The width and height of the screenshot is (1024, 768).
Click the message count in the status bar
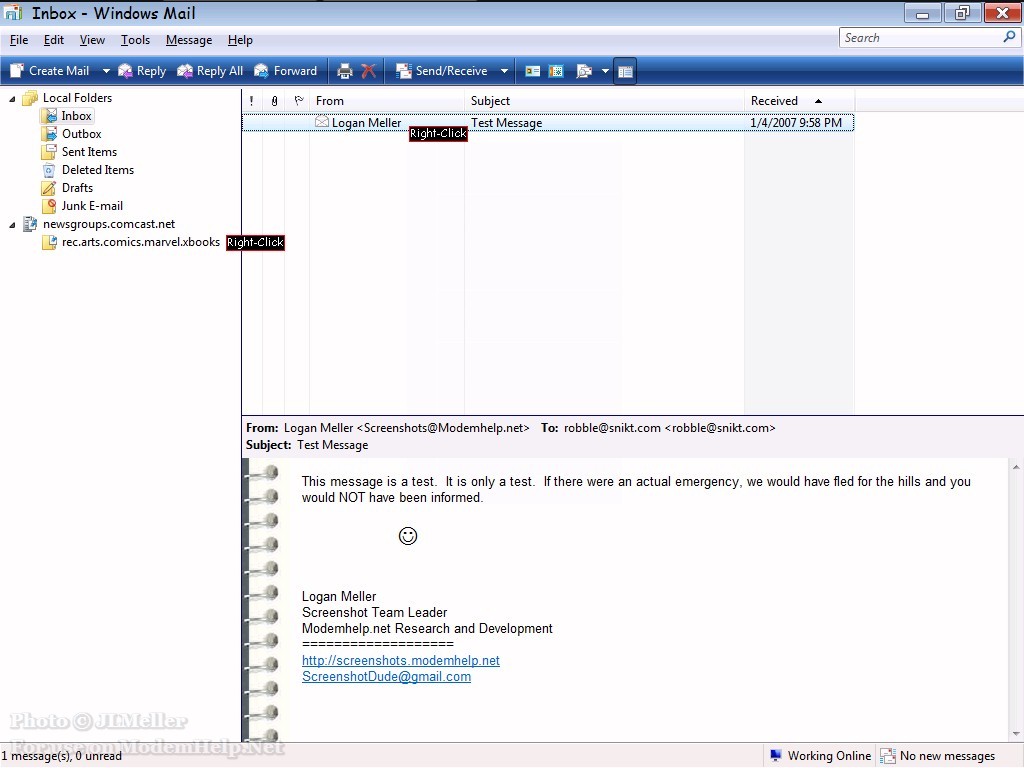(61, 756)
